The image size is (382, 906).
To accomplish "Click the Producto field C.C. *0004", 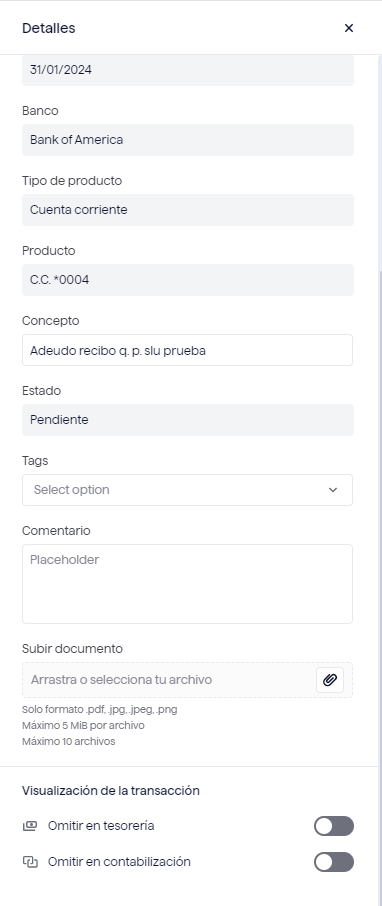I will (x=188, y=280).
